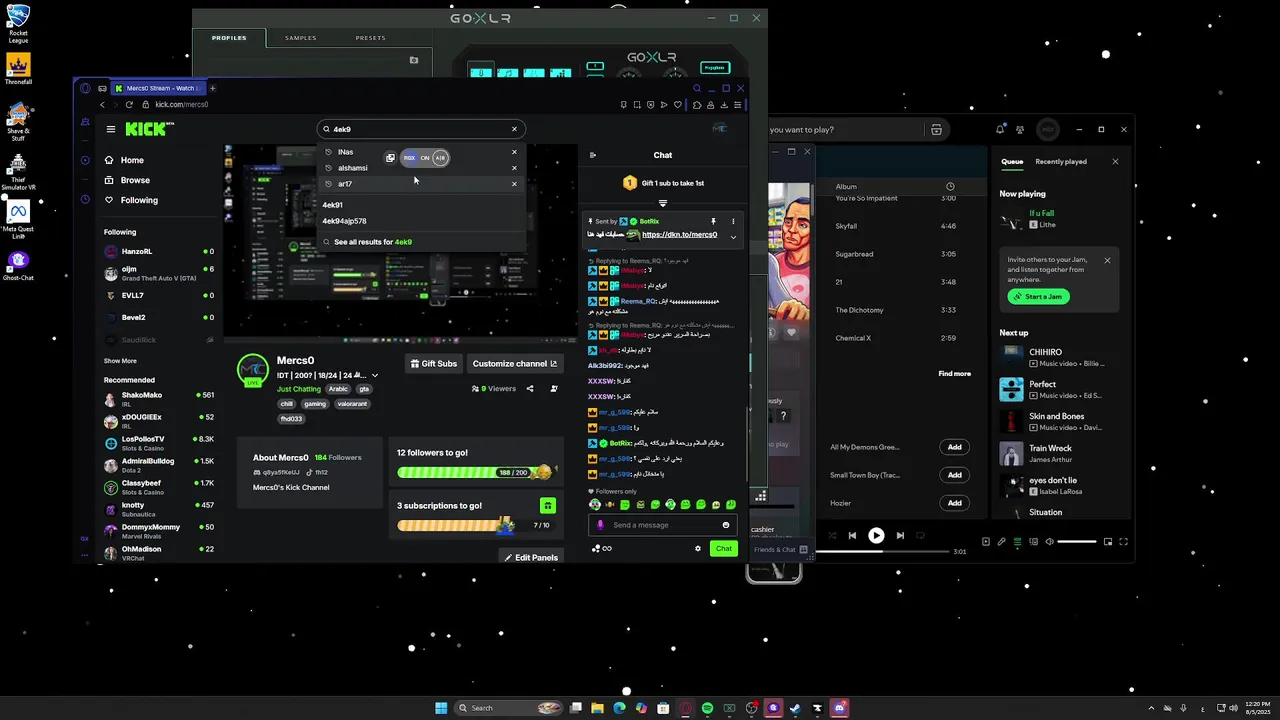Open Browse in Kick sidebar
This screenshot has height=720, width=1280.
click(x=128, y=180)
